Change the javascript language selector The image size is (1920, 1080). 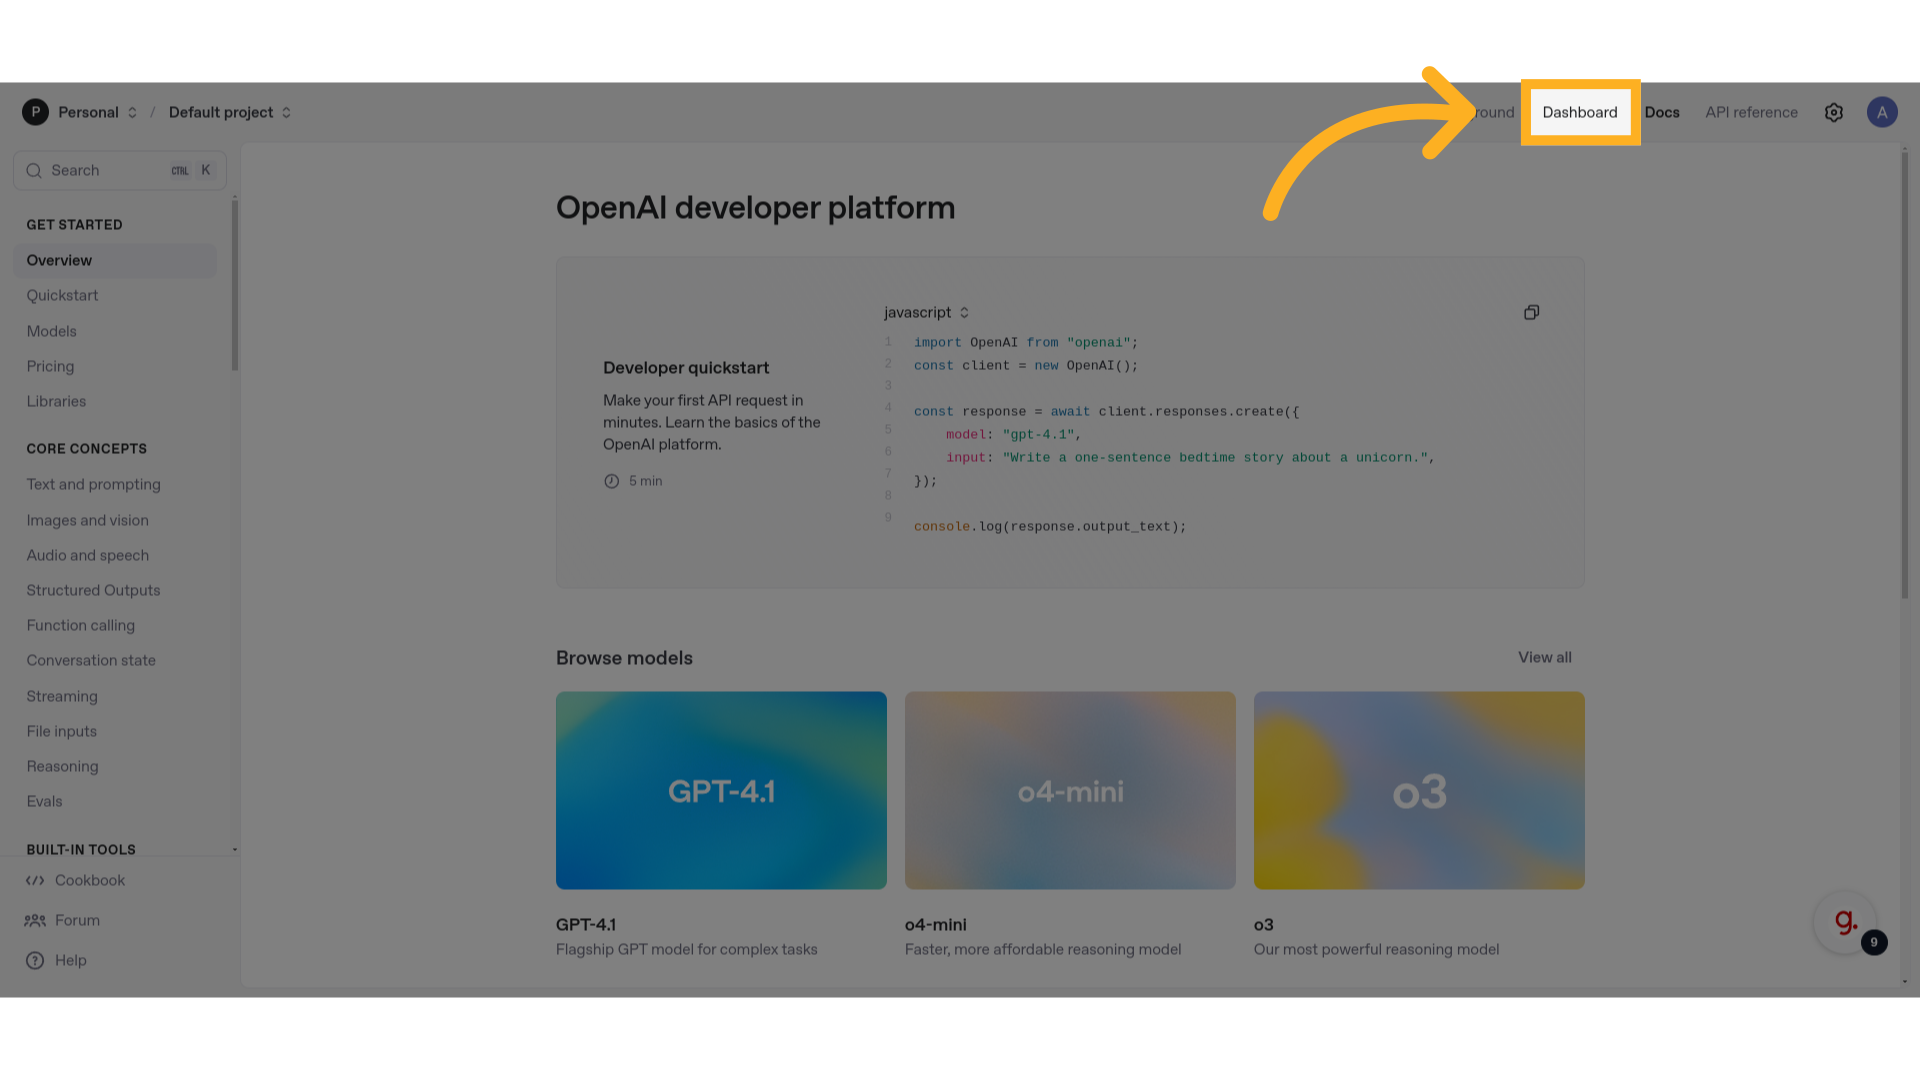click(x=926, y=313)
